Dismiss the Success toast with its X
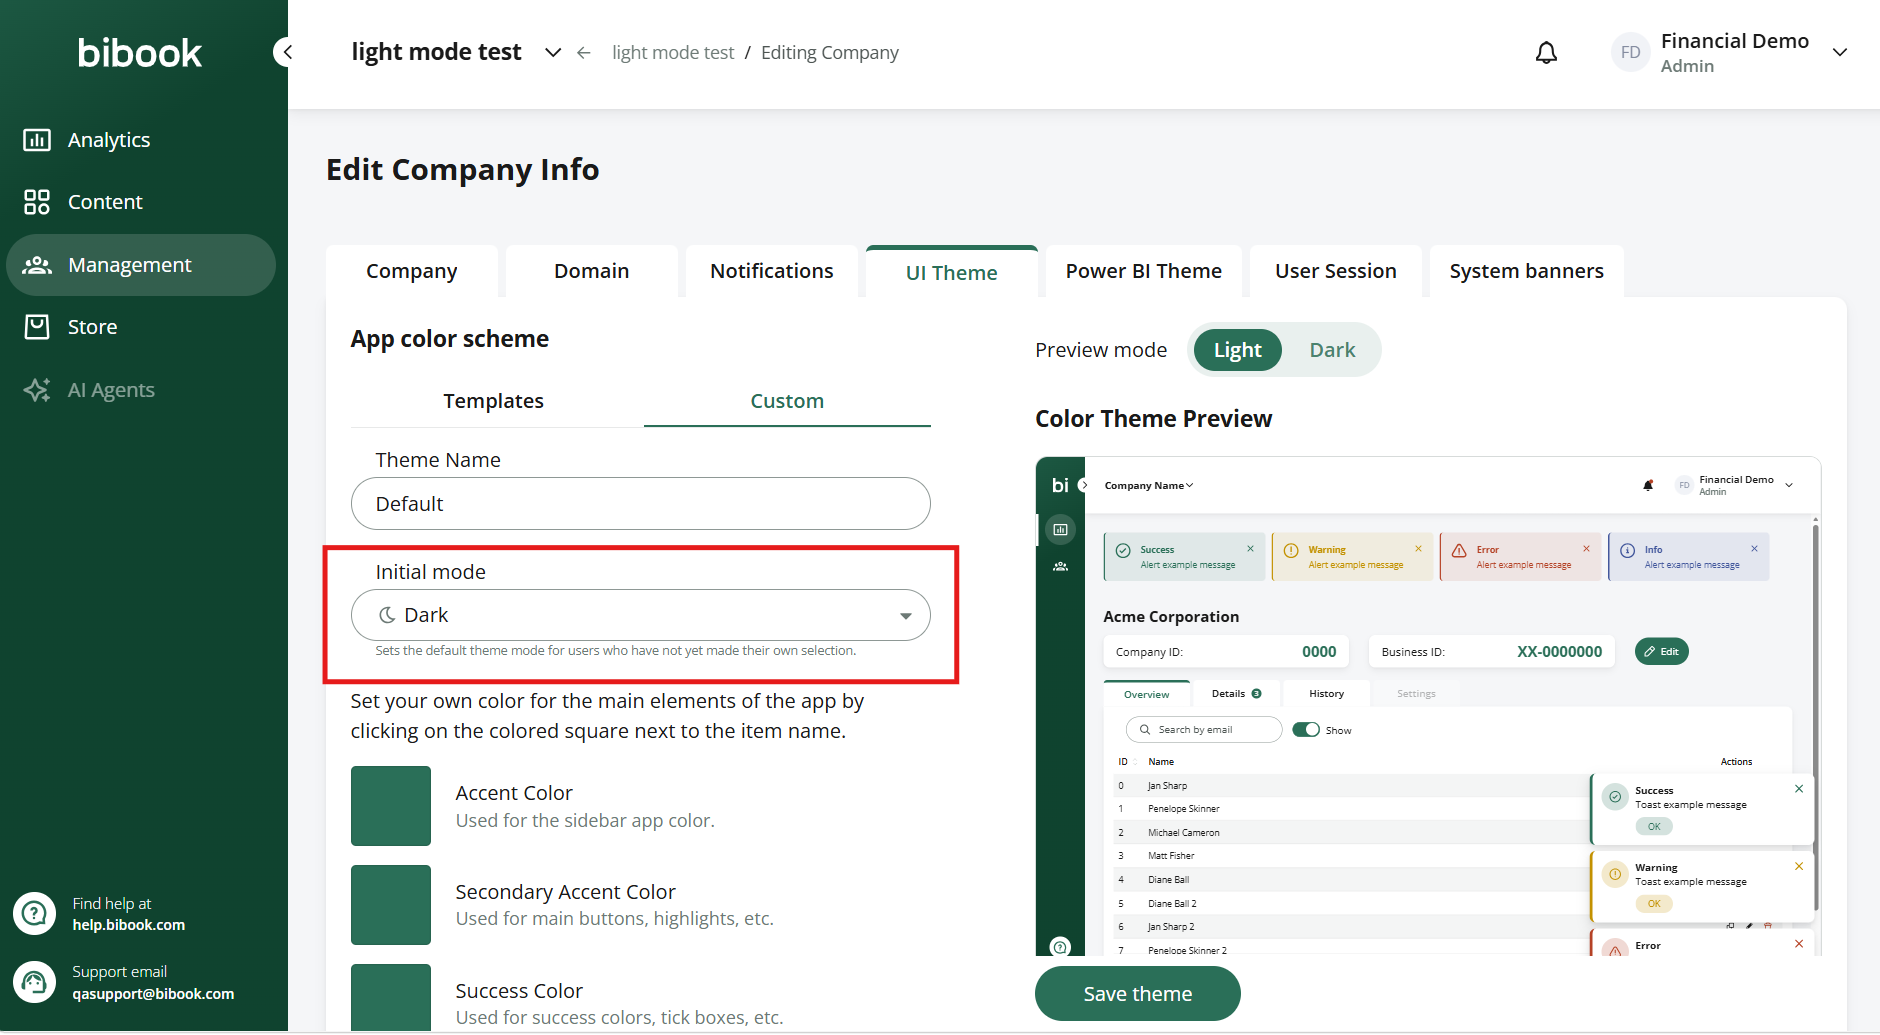 pyautogui.click(x=1799, y=789)
